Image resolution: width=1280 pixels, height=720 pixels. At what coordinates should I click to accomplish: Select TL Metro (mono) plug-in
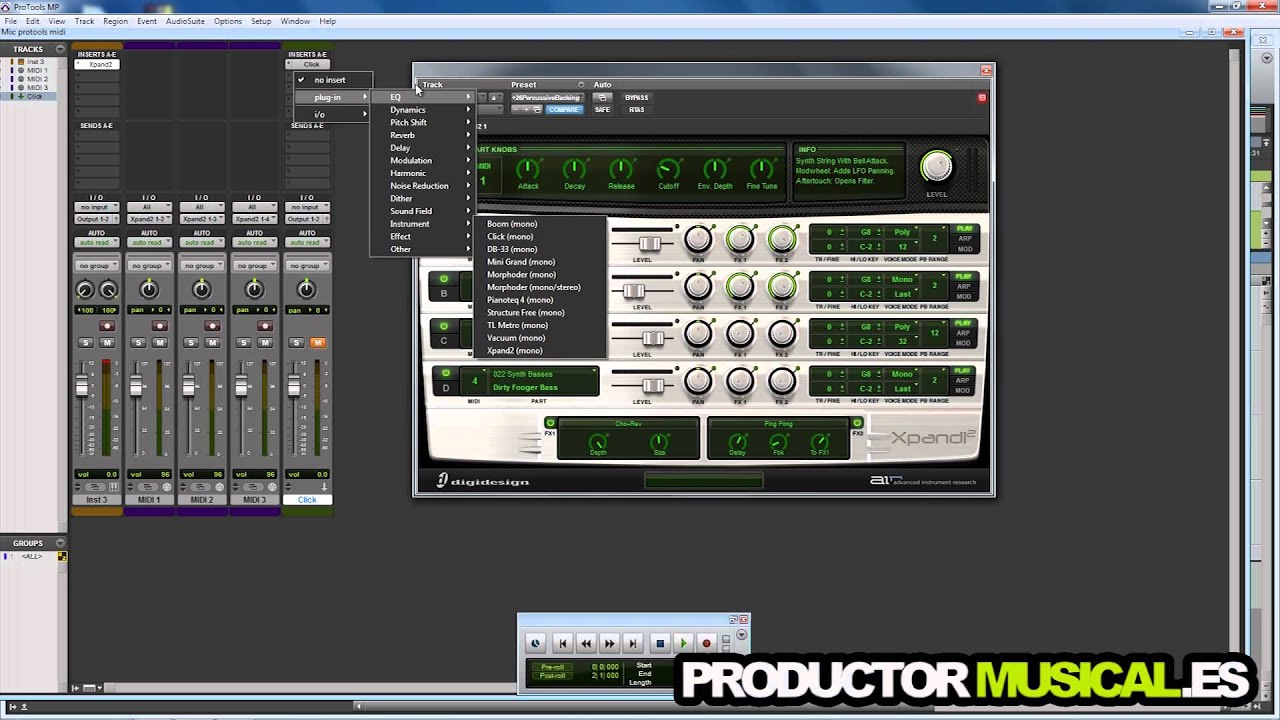pyautogui.click(x=540, y=325)
